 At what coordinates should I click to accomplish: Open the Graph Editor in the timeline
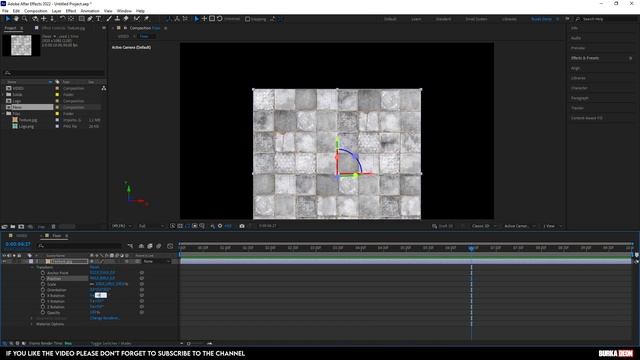170,246
